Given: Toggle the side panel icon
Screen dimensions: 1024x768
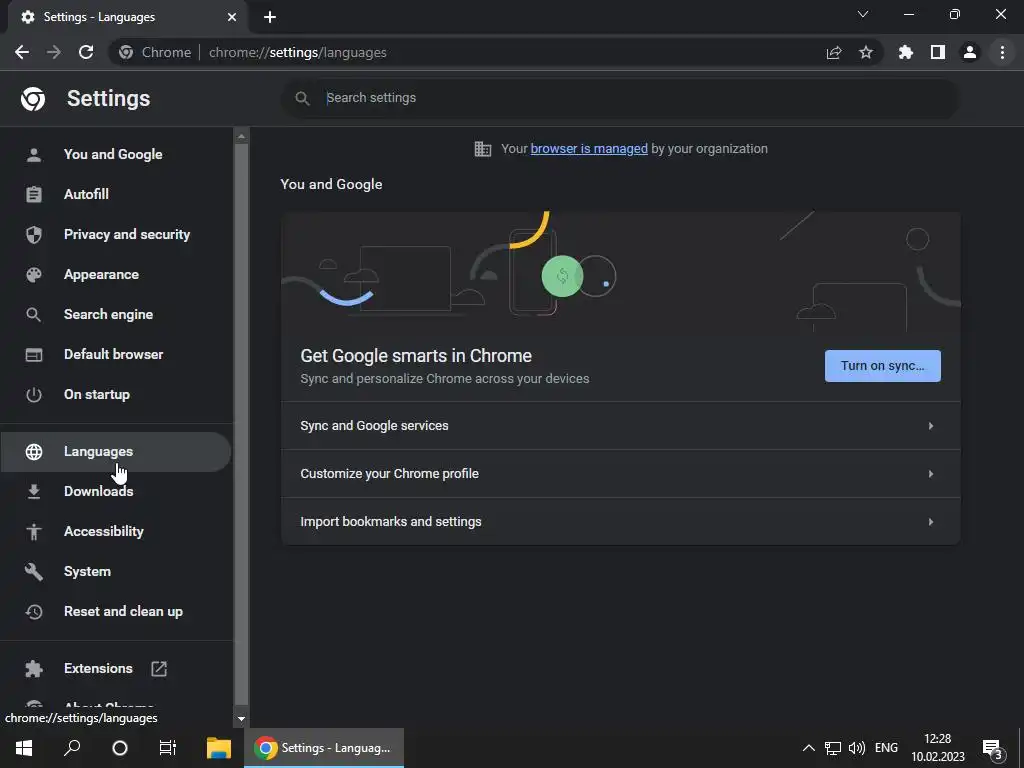Looking at the screenshot, I should (938, 52).
